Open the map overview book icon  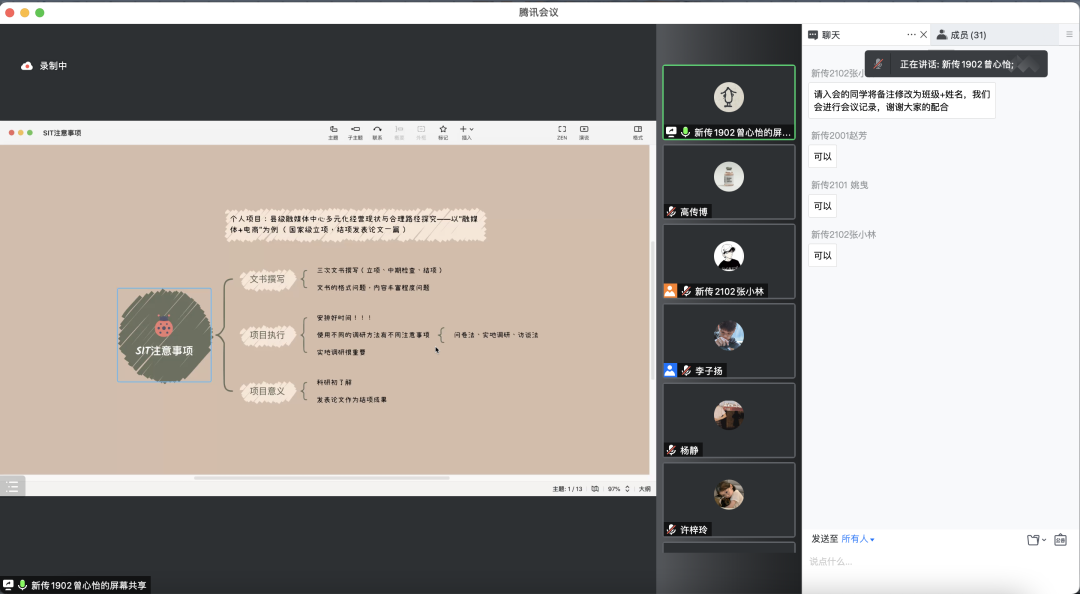coord(595,489)
